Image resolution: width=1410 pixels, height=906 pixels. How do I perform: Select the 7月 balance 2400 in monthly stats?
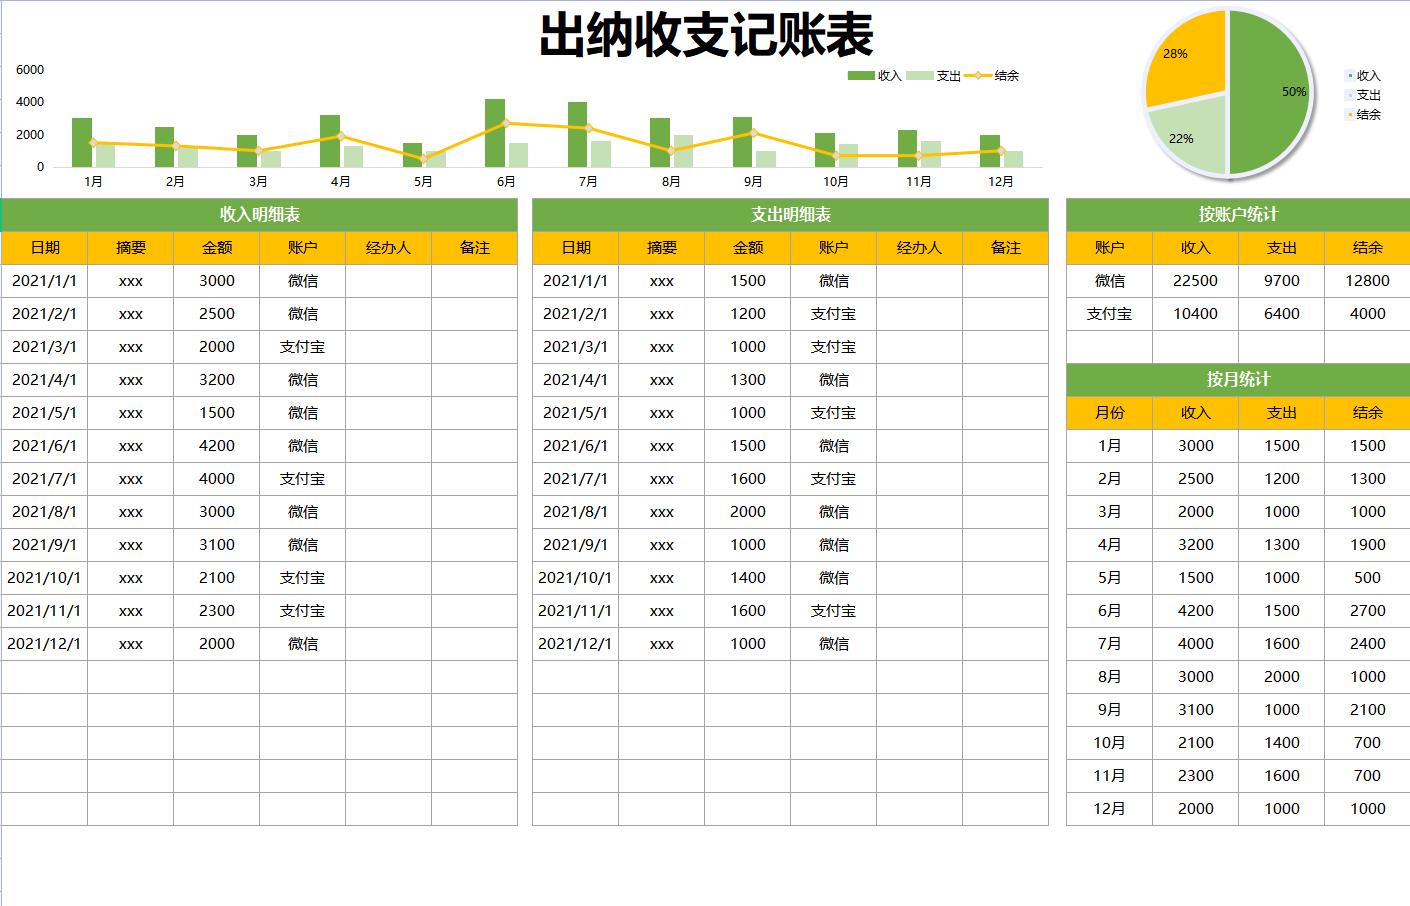coord(1367,643)
